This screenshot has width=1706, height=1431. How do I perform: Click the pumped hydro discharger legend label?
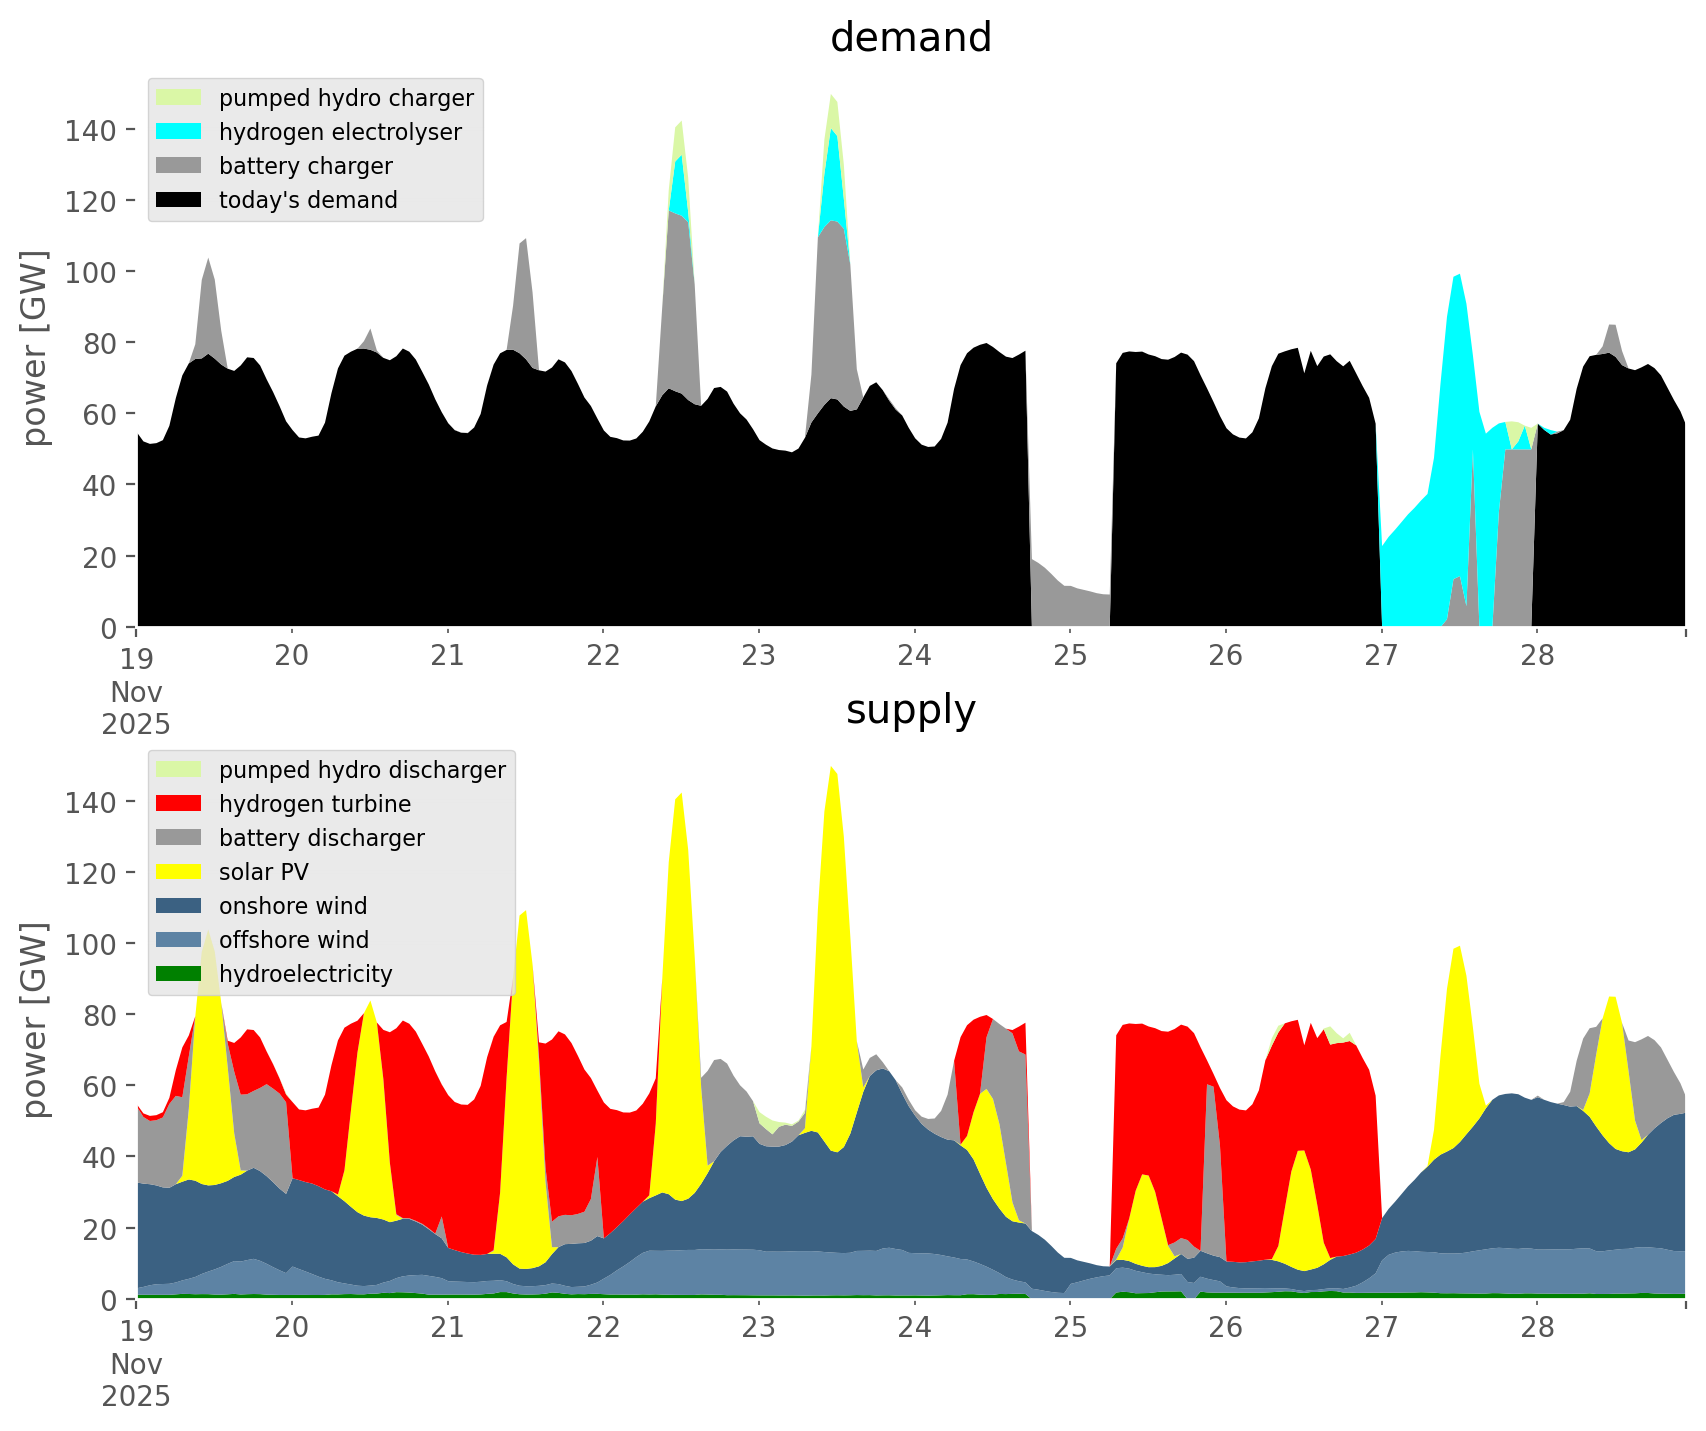click(362, 770)
